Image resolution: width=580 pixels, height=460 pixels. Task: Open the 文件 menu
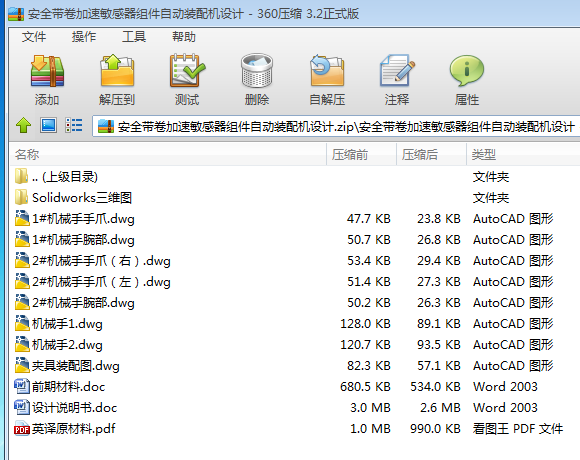pos(34,37)
